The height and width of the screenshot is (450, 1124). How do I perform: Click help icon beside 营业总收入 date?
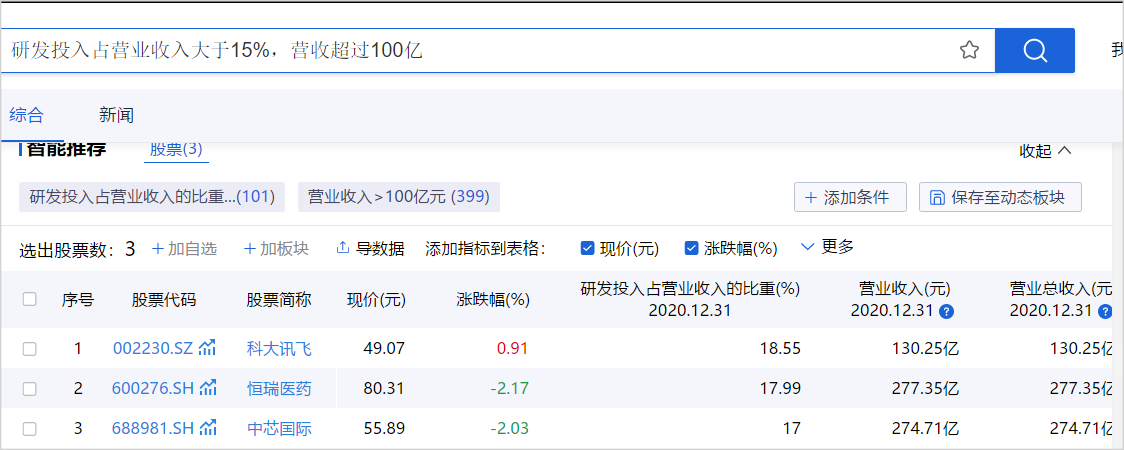(x=1105, y=312)
